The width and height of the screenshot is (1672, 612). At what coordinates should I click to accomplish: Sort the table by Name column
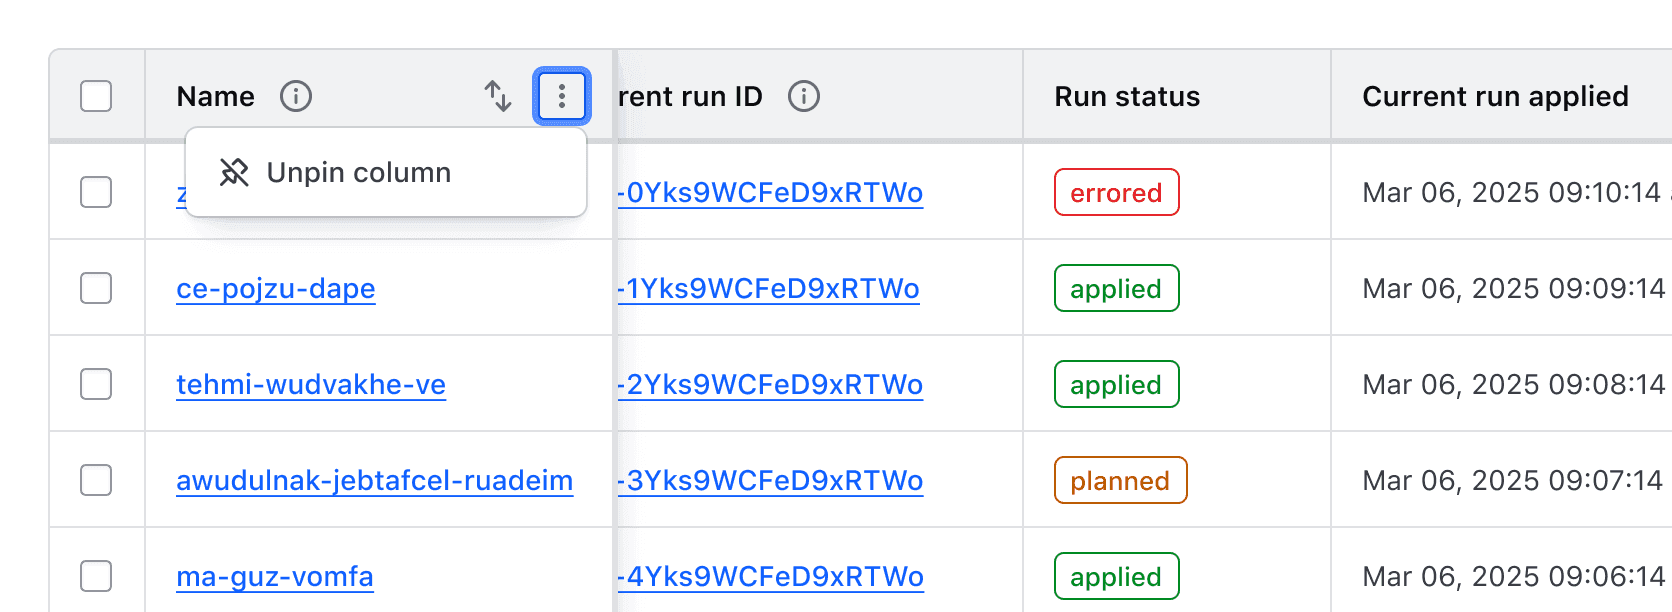[x=498, y=96]
